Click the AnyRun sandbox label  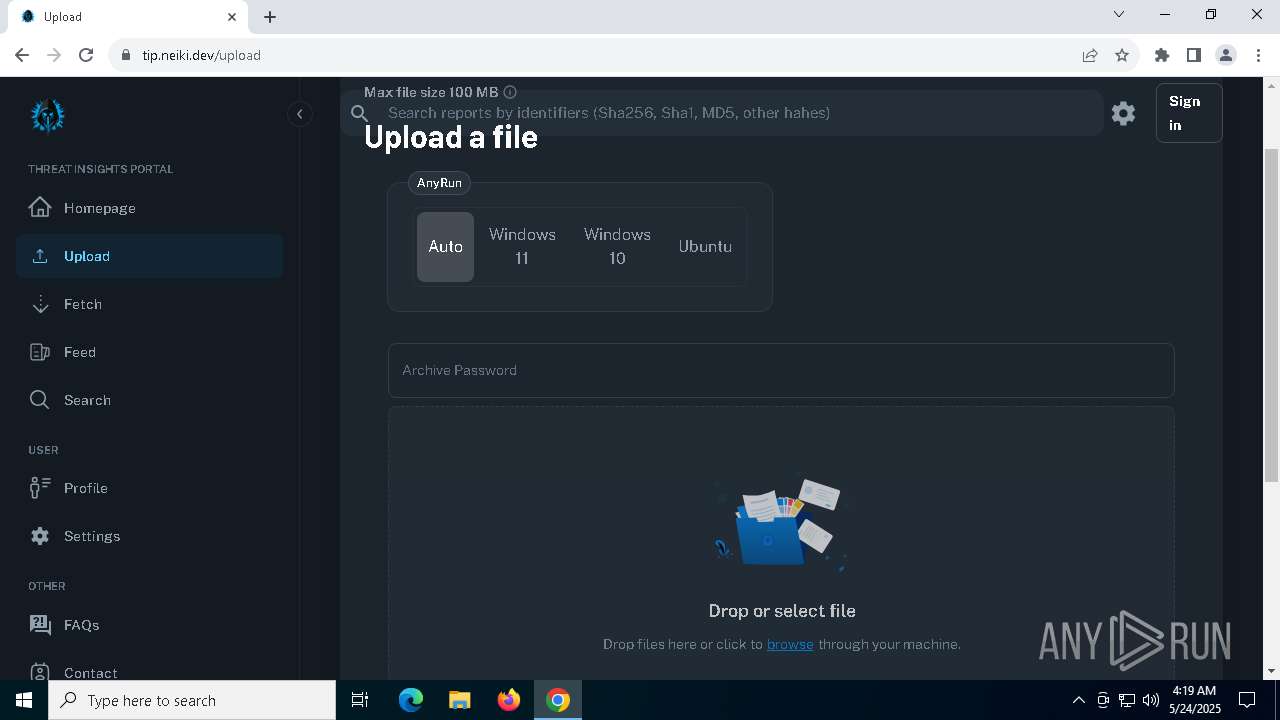click(439, 183)
